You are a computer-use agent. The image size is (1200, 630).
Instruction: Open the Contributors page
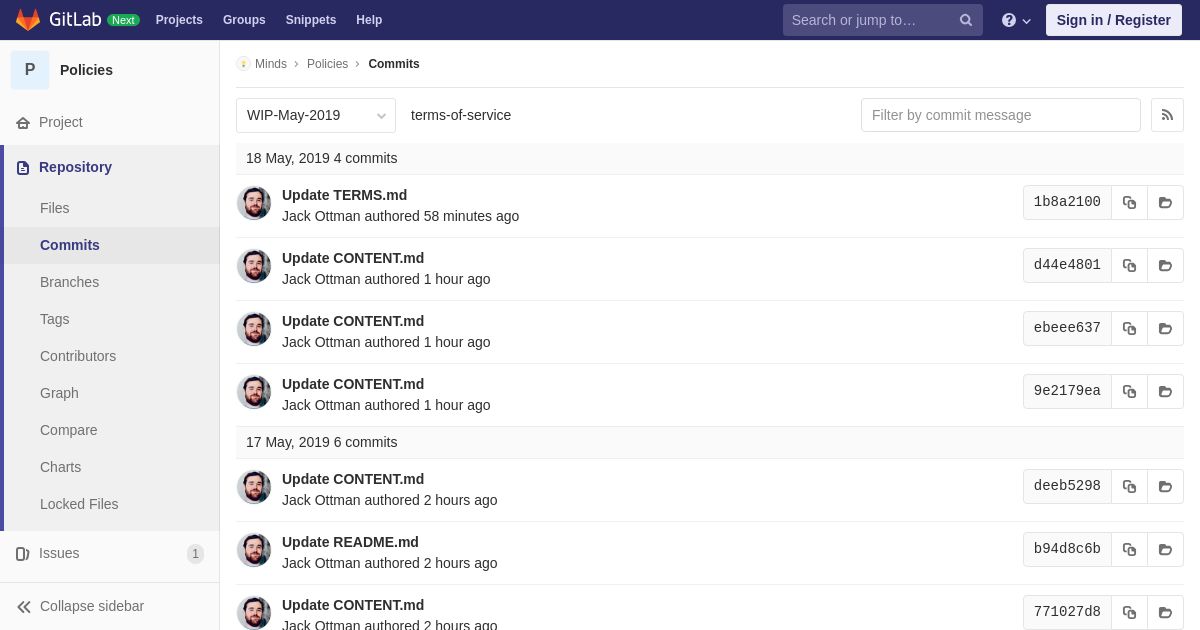pos(78,356)
